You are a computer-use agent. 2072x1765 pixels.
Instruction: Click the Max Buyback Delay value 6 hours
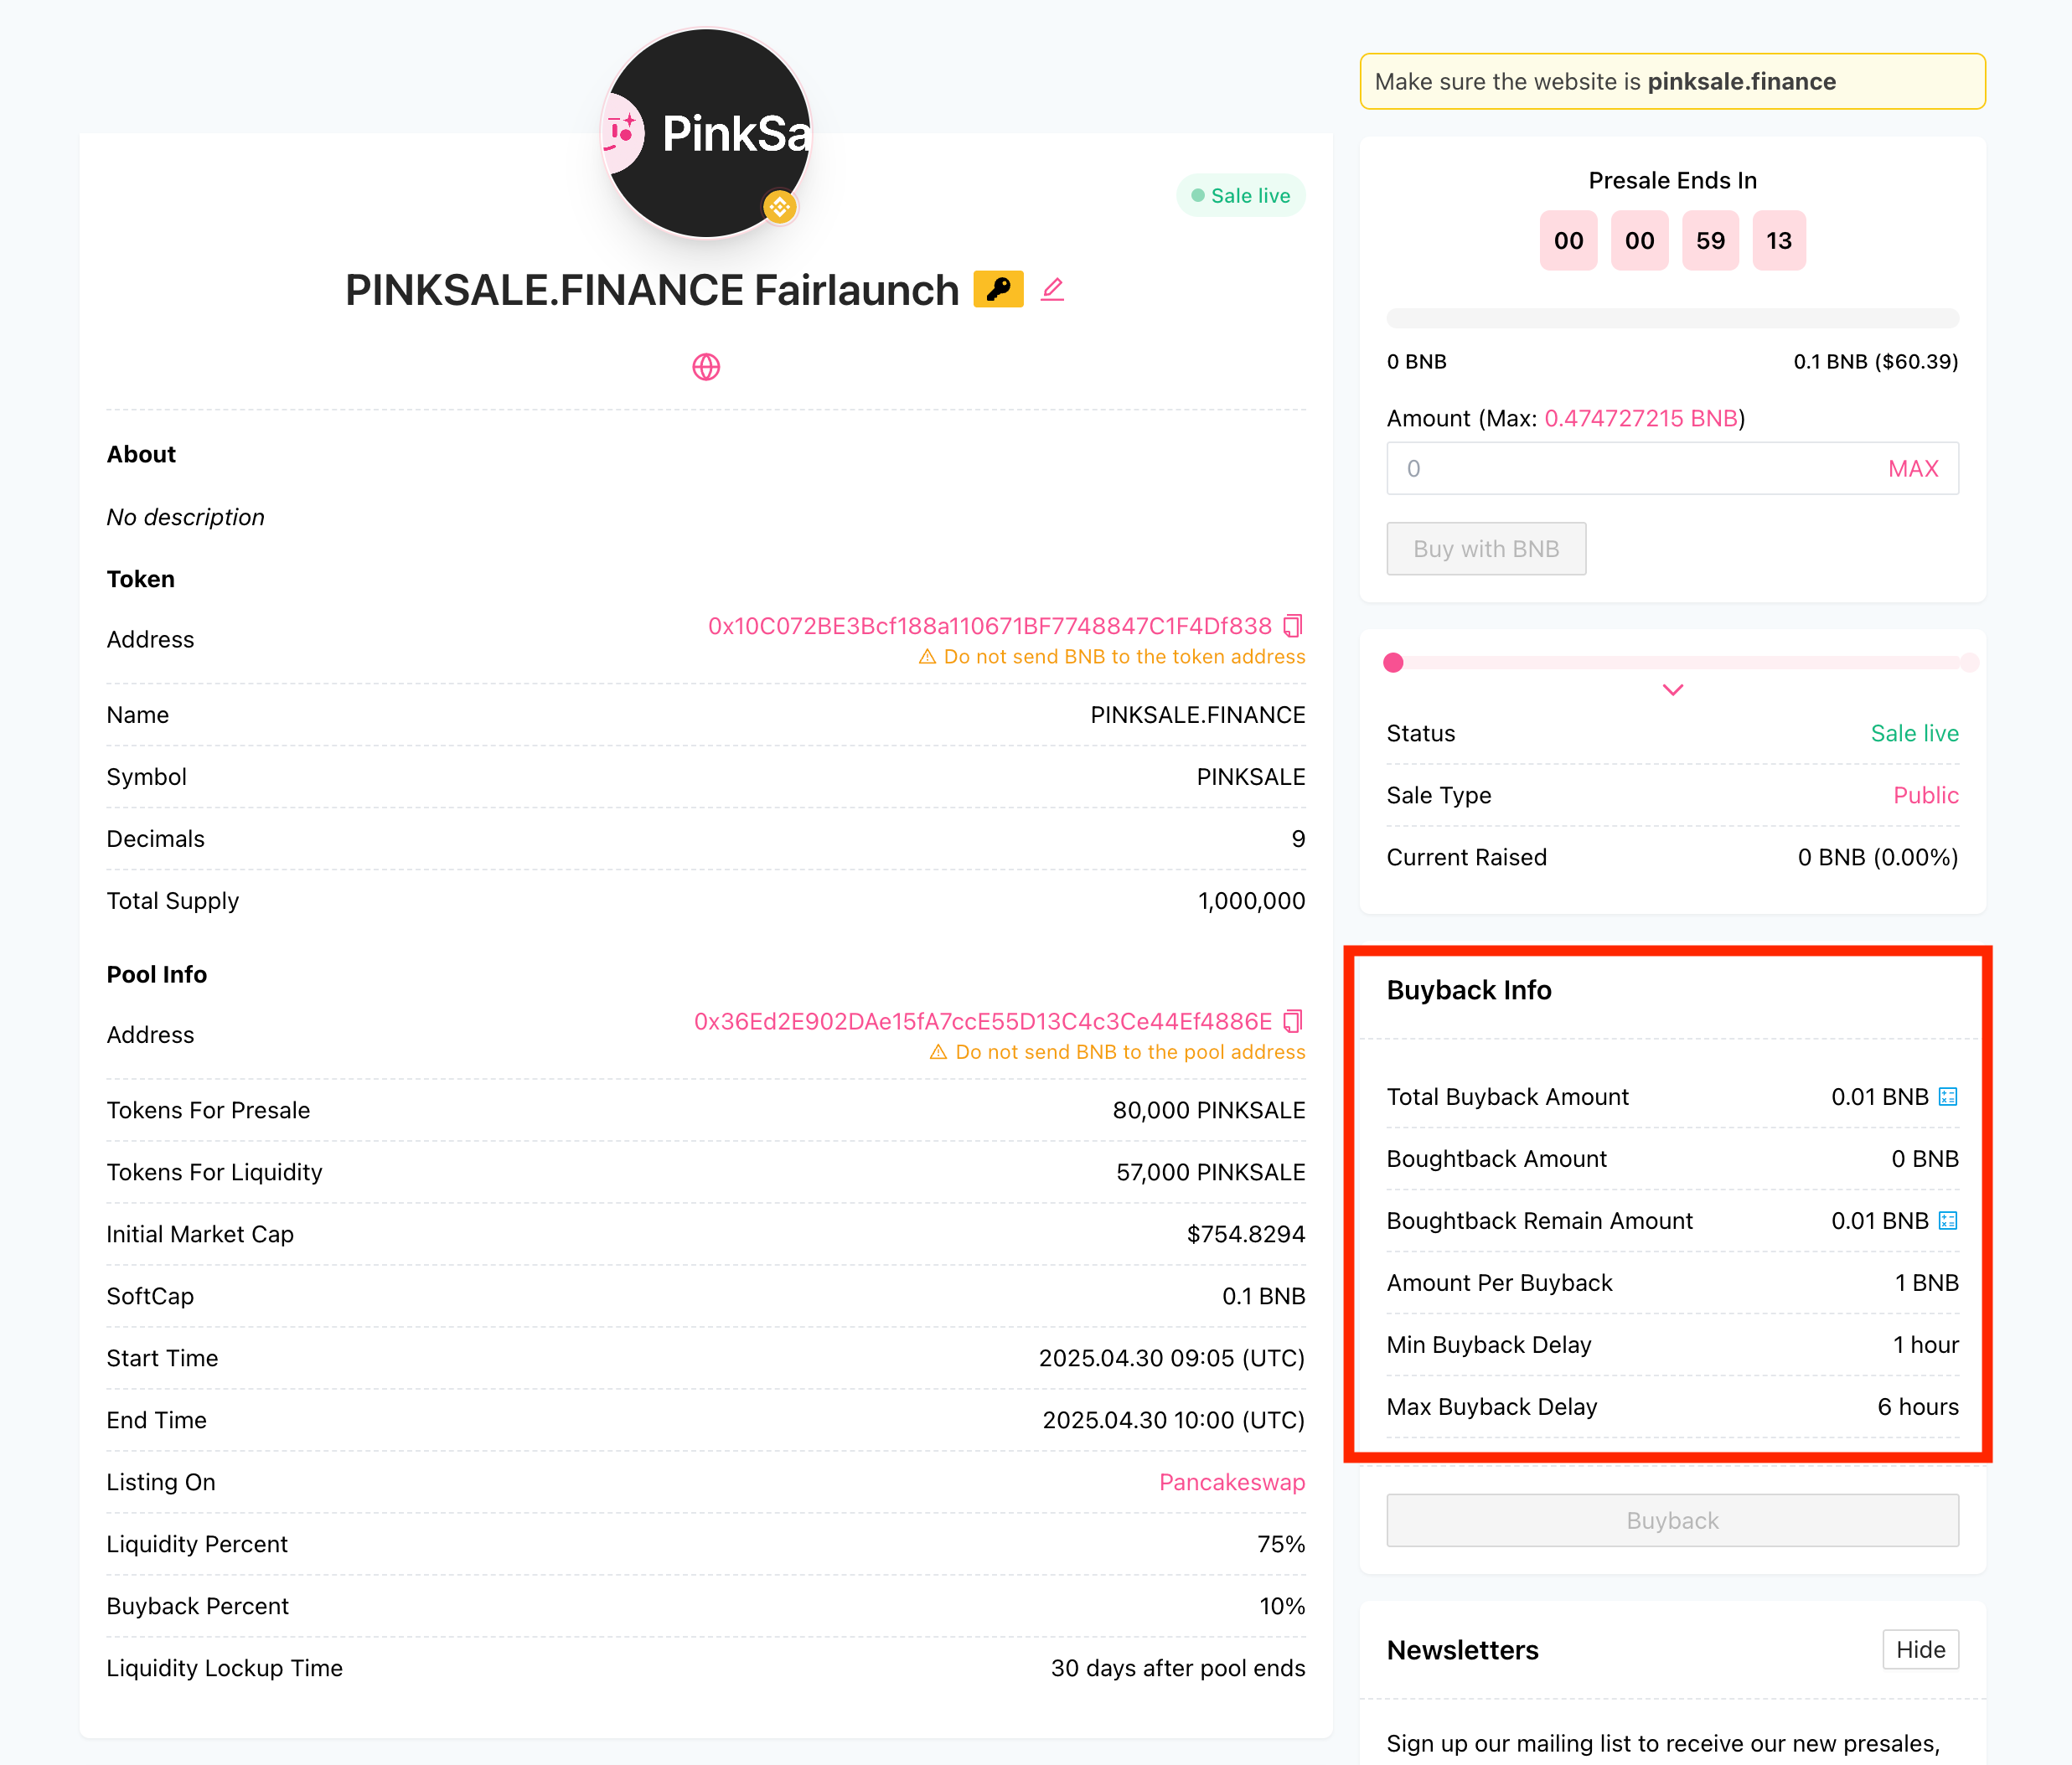coord(1917,1407)
